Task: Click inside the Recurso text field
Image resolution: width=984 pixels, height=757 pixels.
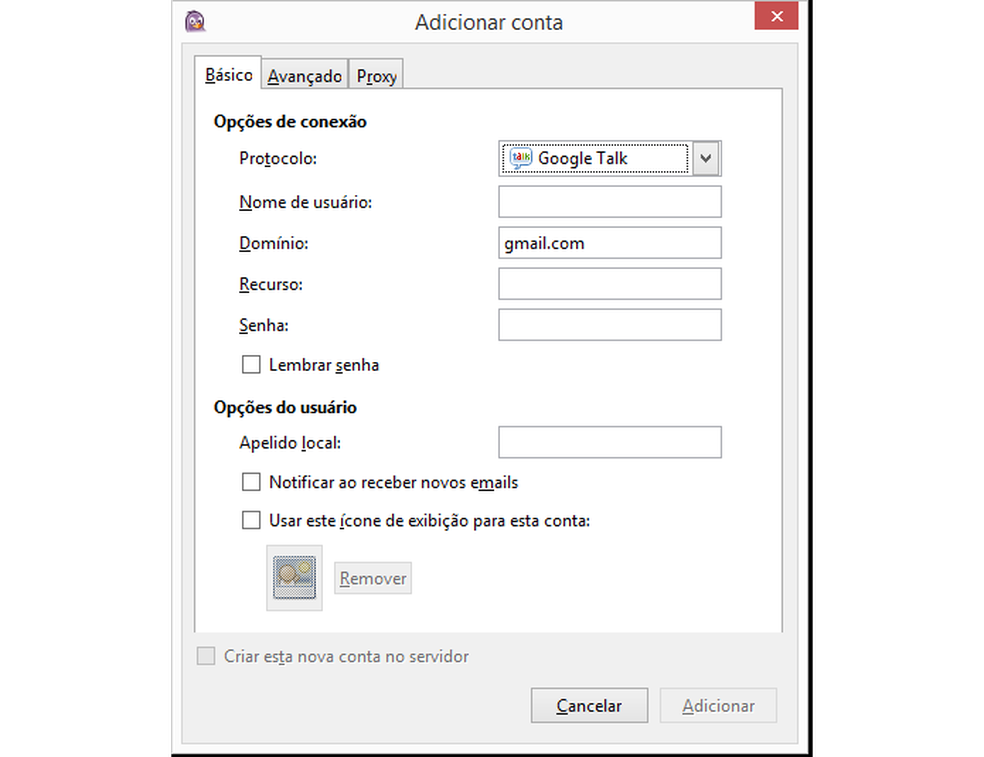Action: 609,283
